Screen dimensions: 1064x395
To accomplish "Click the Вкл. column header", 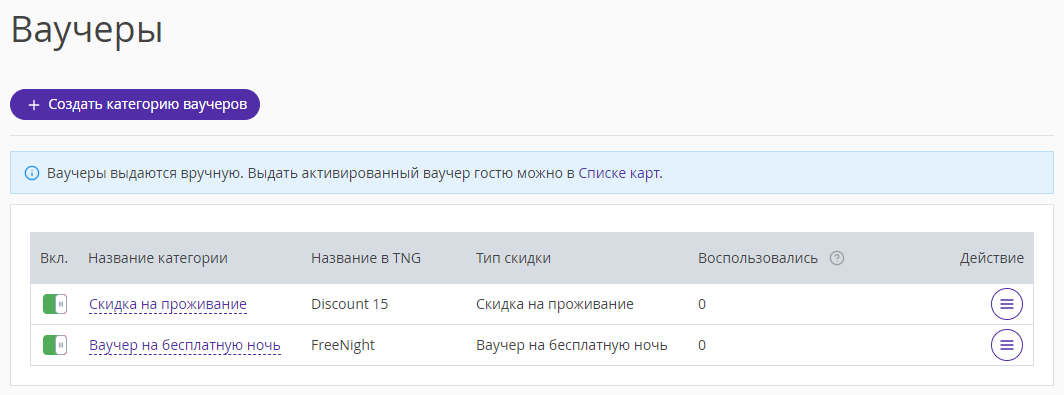I will tap(54, 258).
